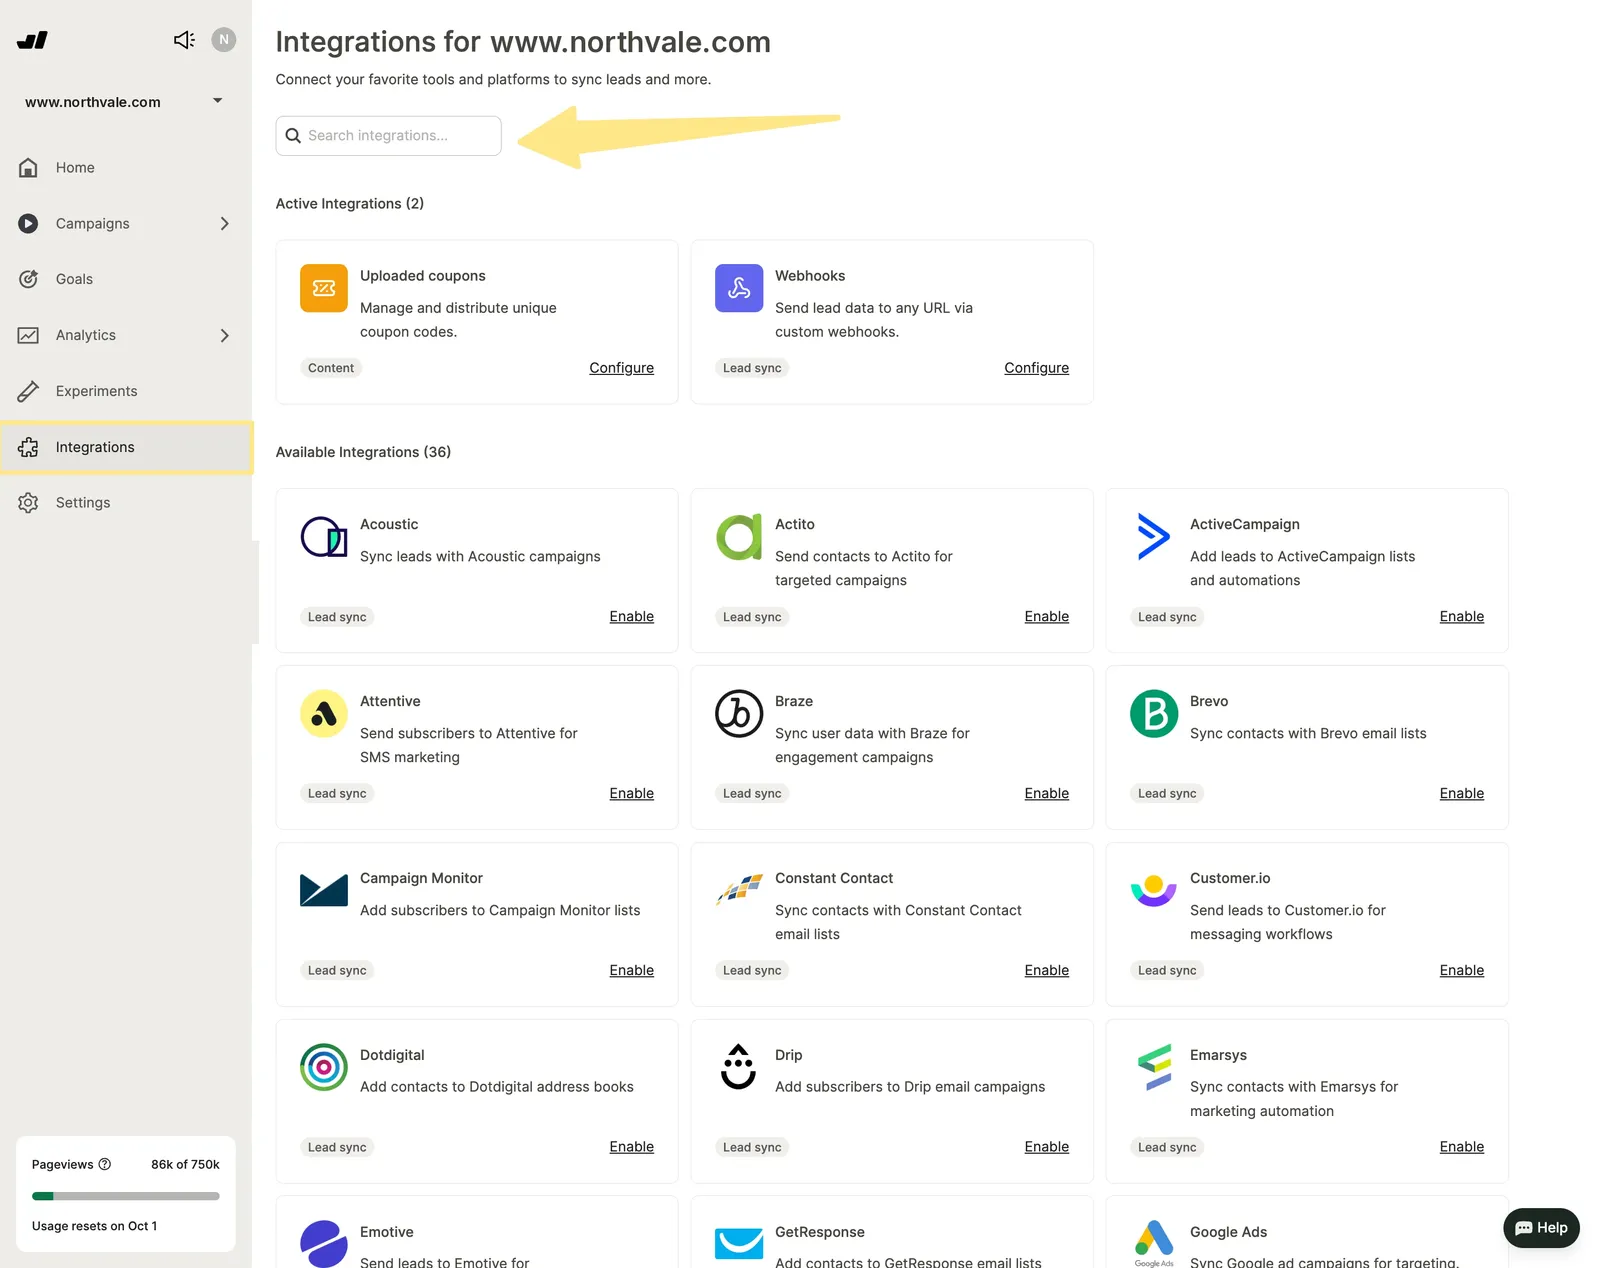This screenshot has width=1600, height=1268.
Task: Click the Emarsys logo icon
Action: (x=1154, y=1068)
